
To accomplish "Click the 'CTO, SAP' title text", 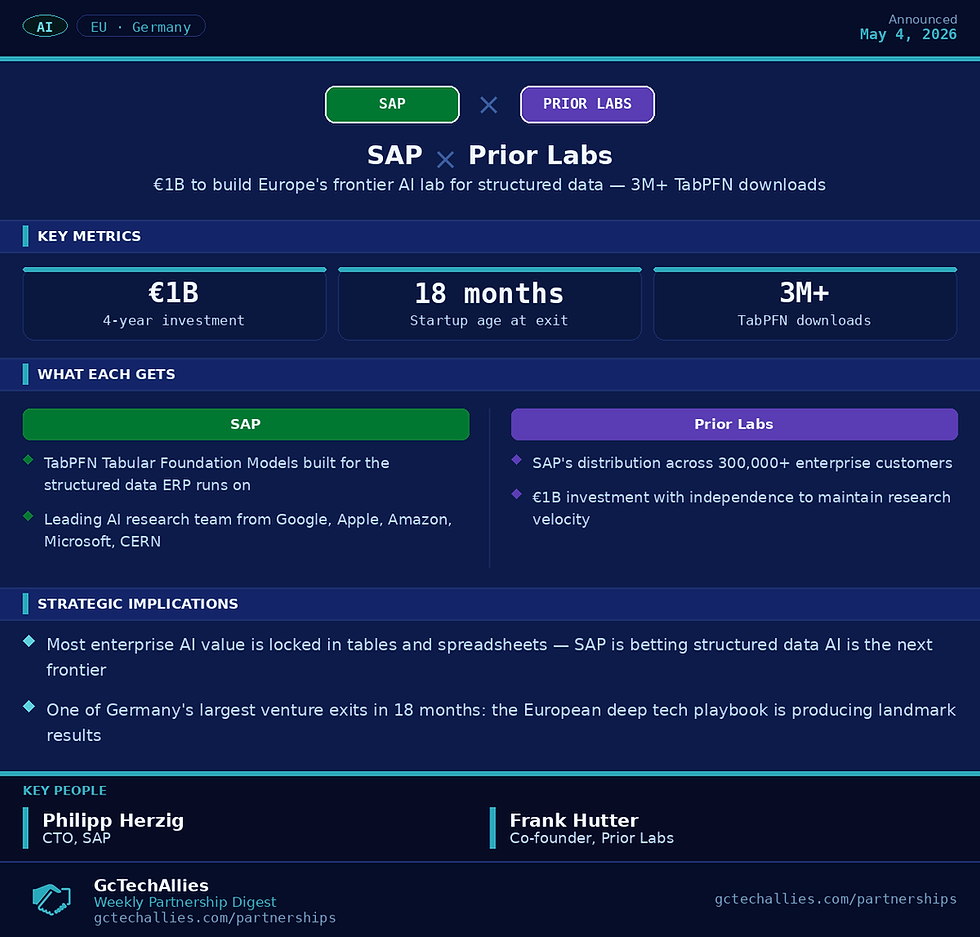I will pos(76,838).
